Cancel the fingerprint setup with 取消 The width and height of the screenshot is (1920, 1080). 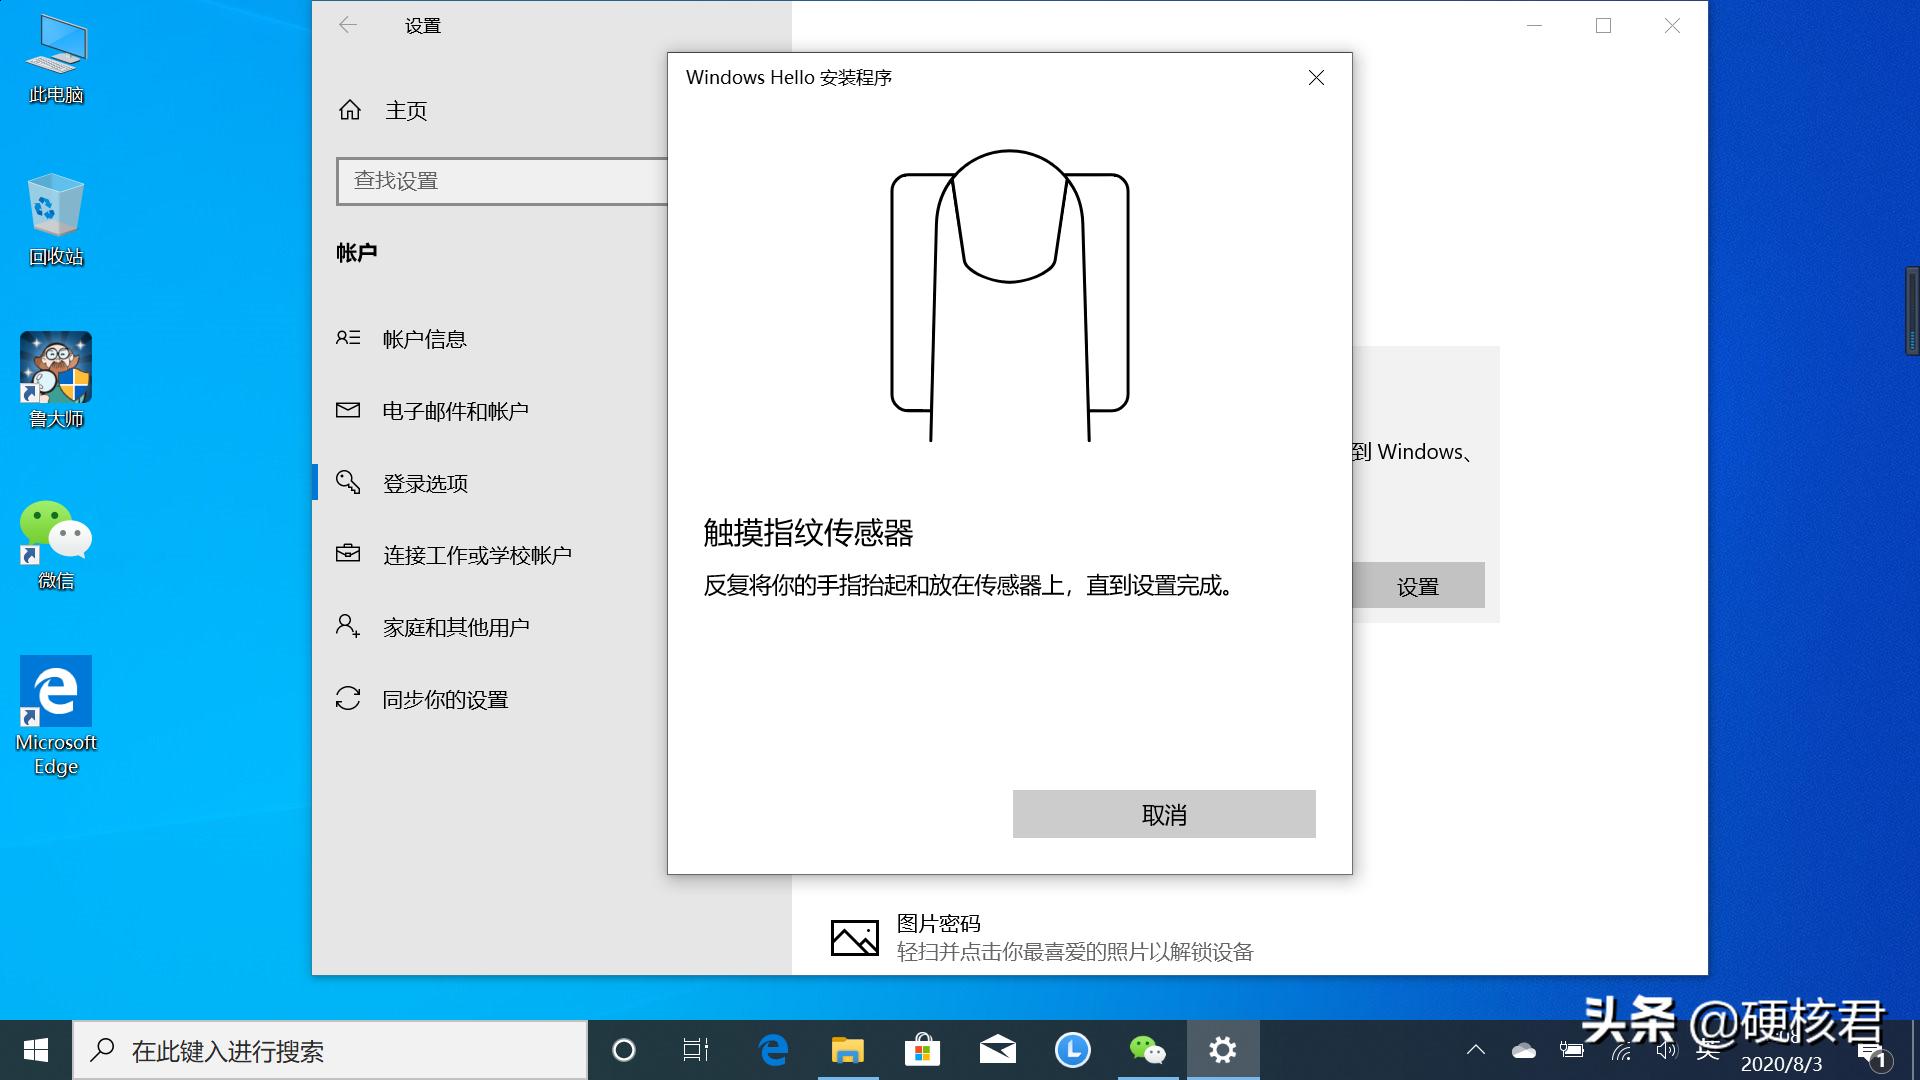[x=1163, y=814]
